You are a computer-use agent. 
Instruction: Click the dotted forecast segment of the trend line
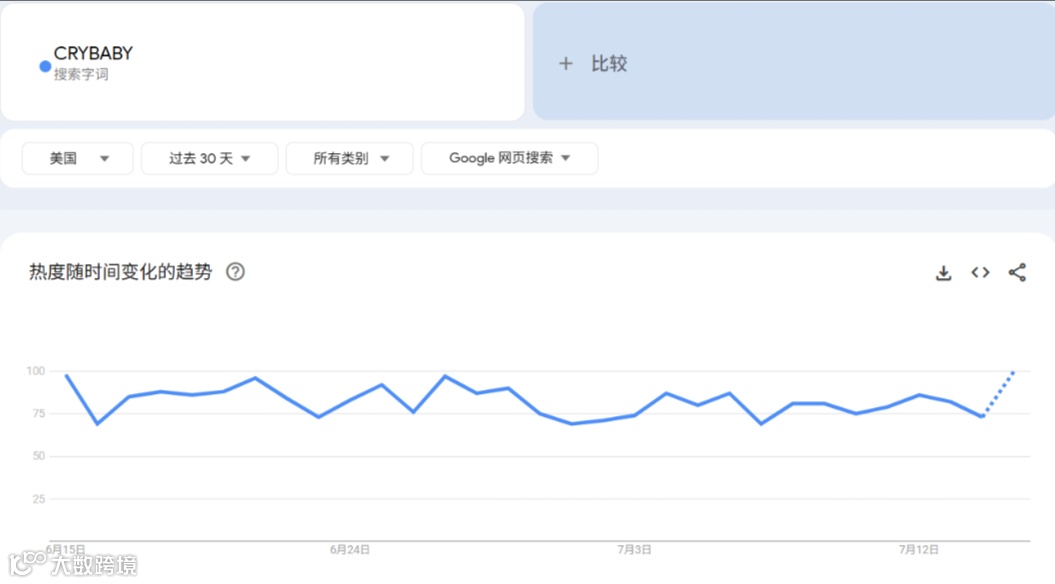coord(998,394)
